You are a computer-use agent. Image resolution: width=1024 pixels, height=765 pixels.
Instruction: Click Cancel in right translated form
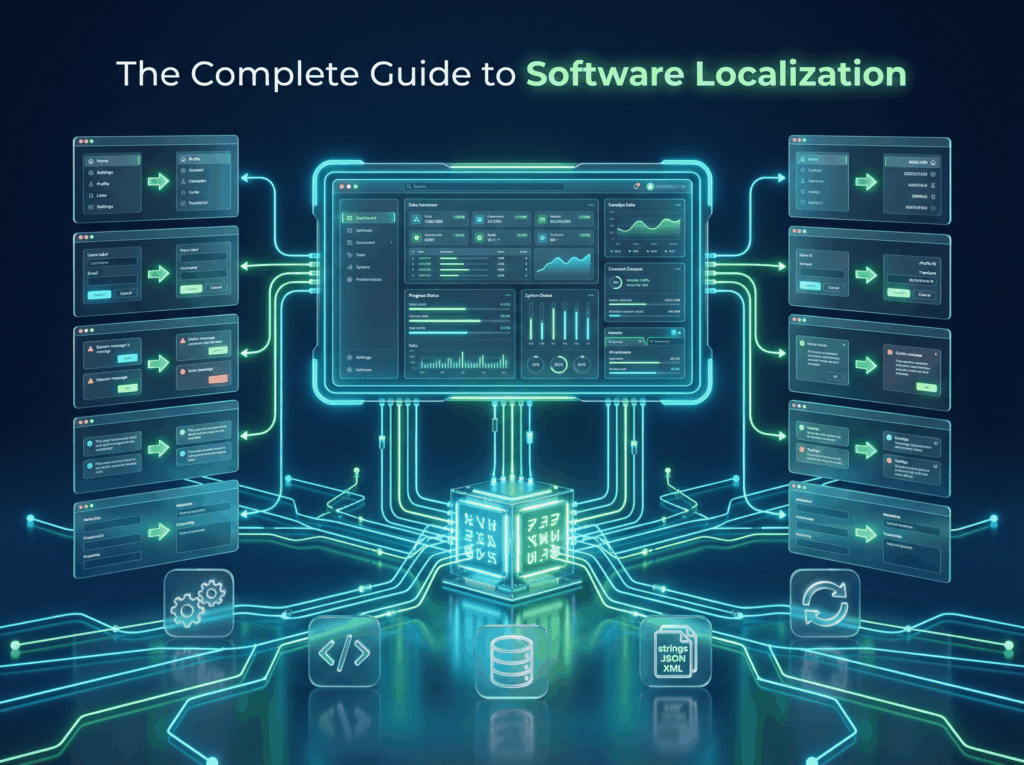point(925,295)
